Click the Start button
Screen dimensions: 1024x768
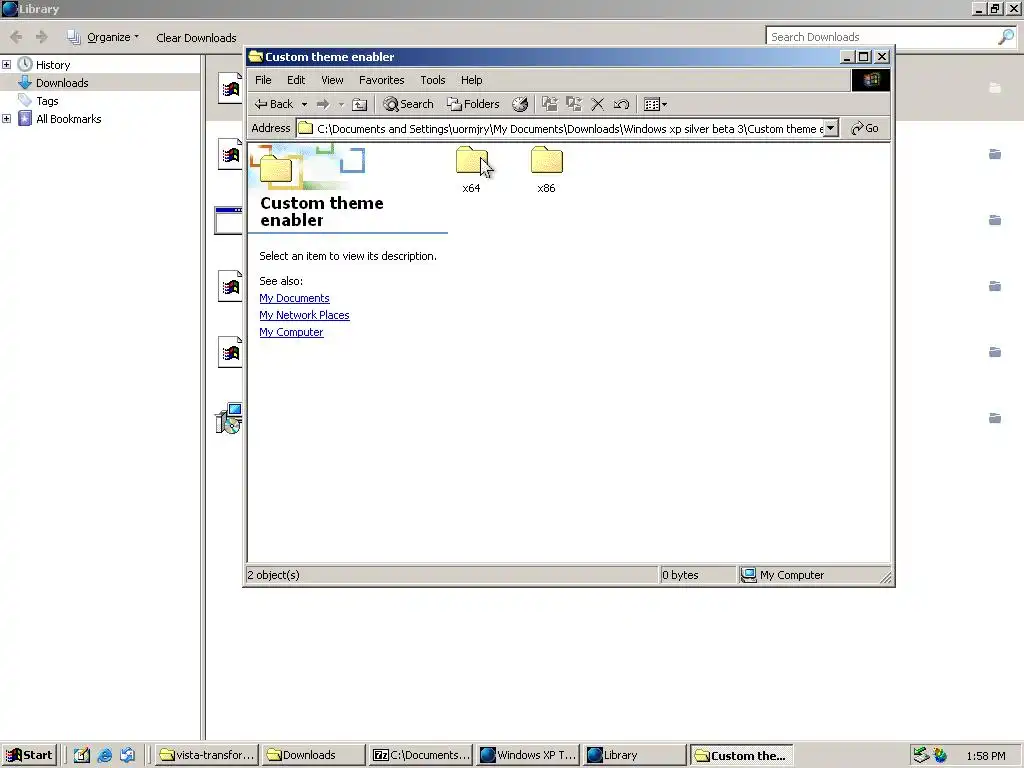pyautogui.click(x=29, y=756)
